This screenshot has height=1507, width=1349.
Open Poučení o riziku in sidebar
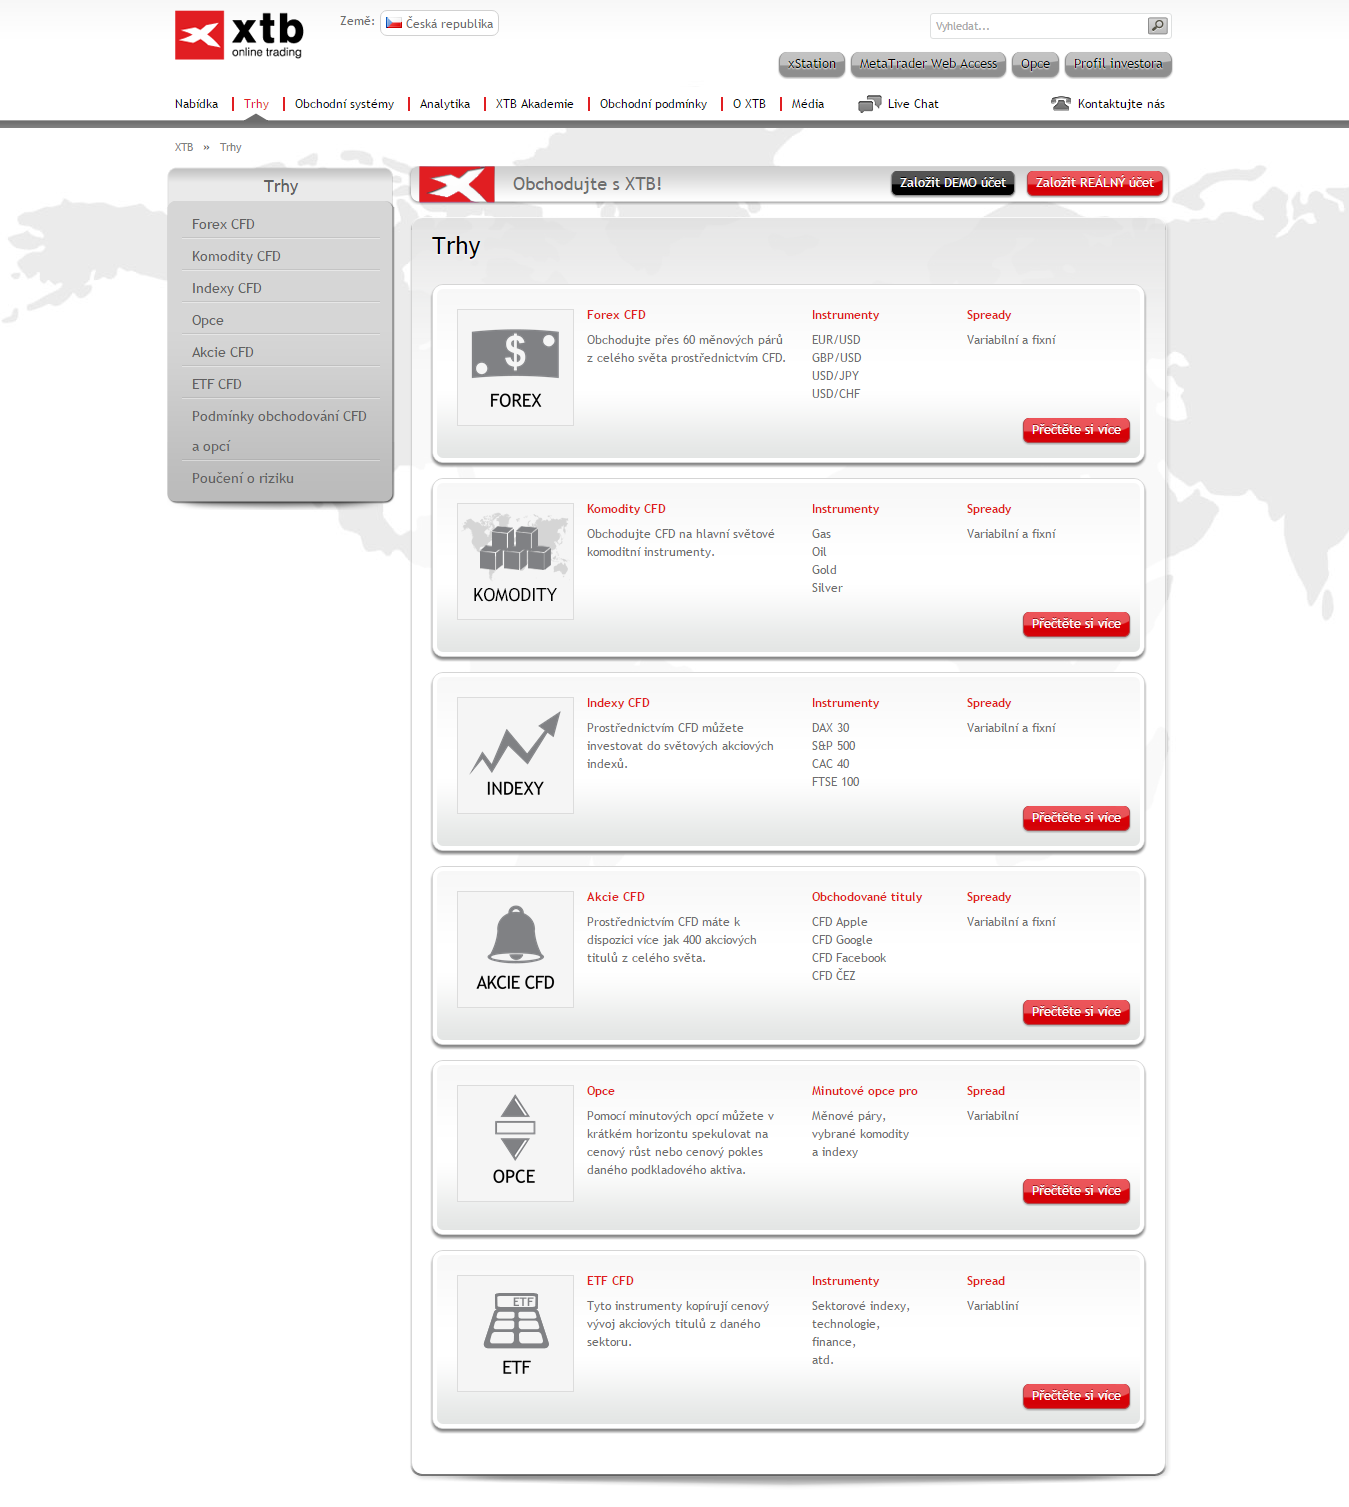(243, 478)
